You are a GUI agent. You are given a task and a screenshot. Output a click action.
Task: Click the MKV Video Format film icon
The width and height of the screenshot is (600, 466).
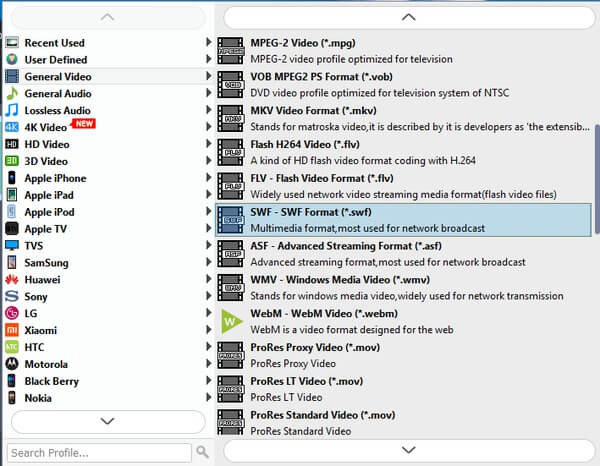(231, 117)
